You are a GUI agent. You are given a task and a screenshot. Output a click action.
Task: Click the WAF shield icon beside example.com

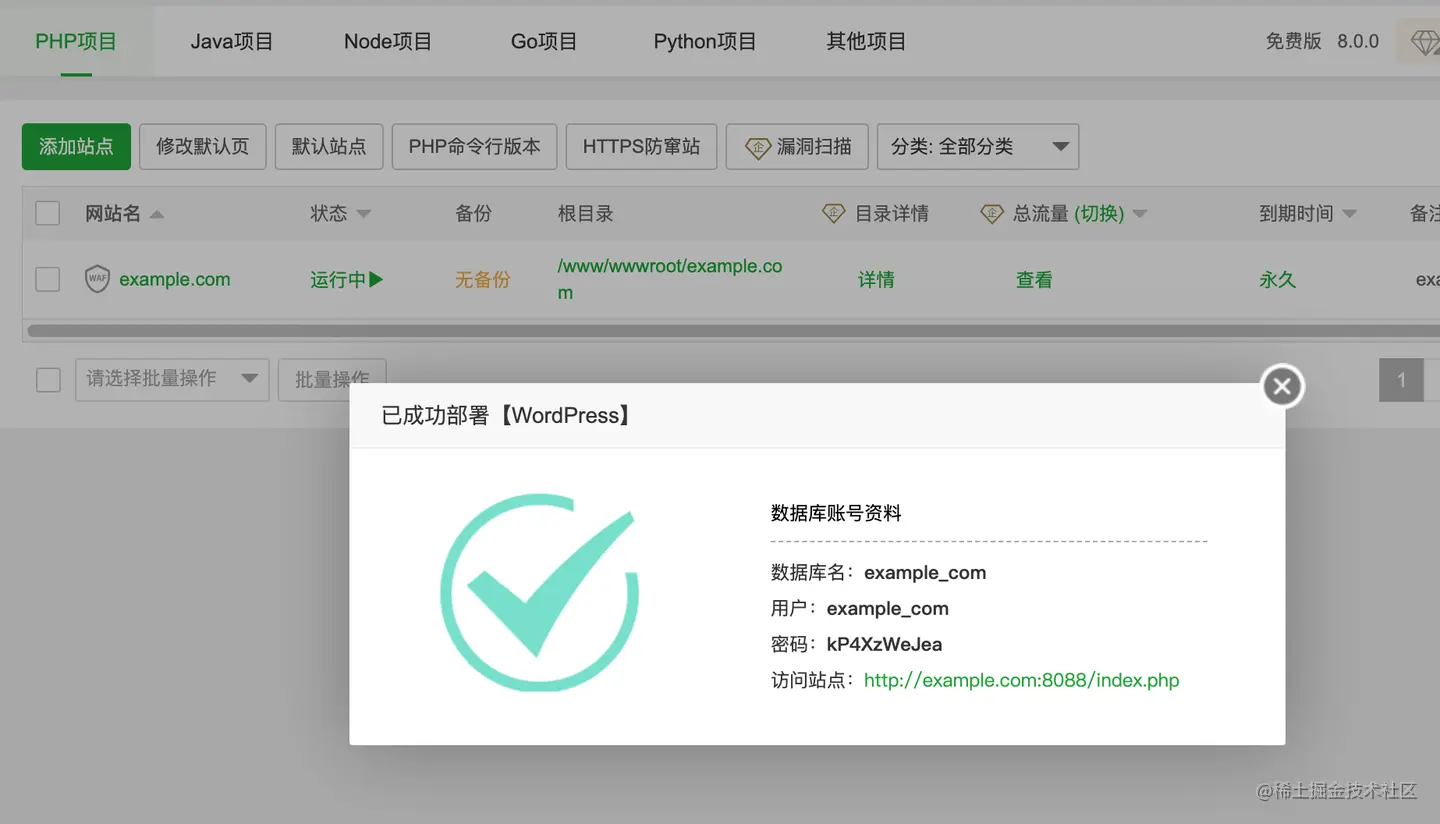97,279
